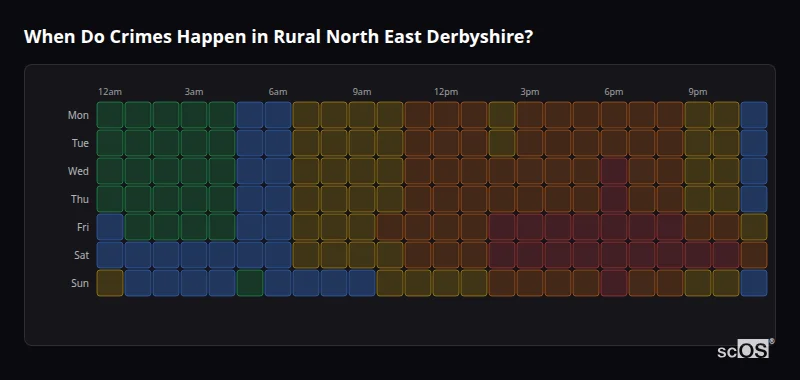Select the Sunday 9am blue cell
800x380 pixels.
click(x=362, y=283)
